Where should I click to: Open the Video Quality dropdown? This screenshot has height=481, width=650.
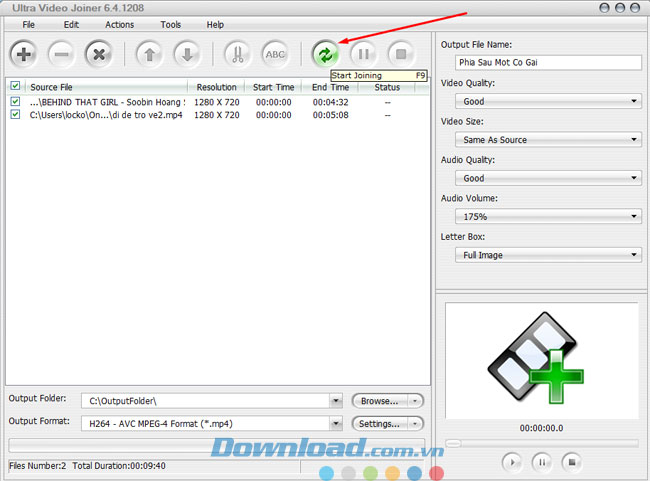(x=548, y=101)
